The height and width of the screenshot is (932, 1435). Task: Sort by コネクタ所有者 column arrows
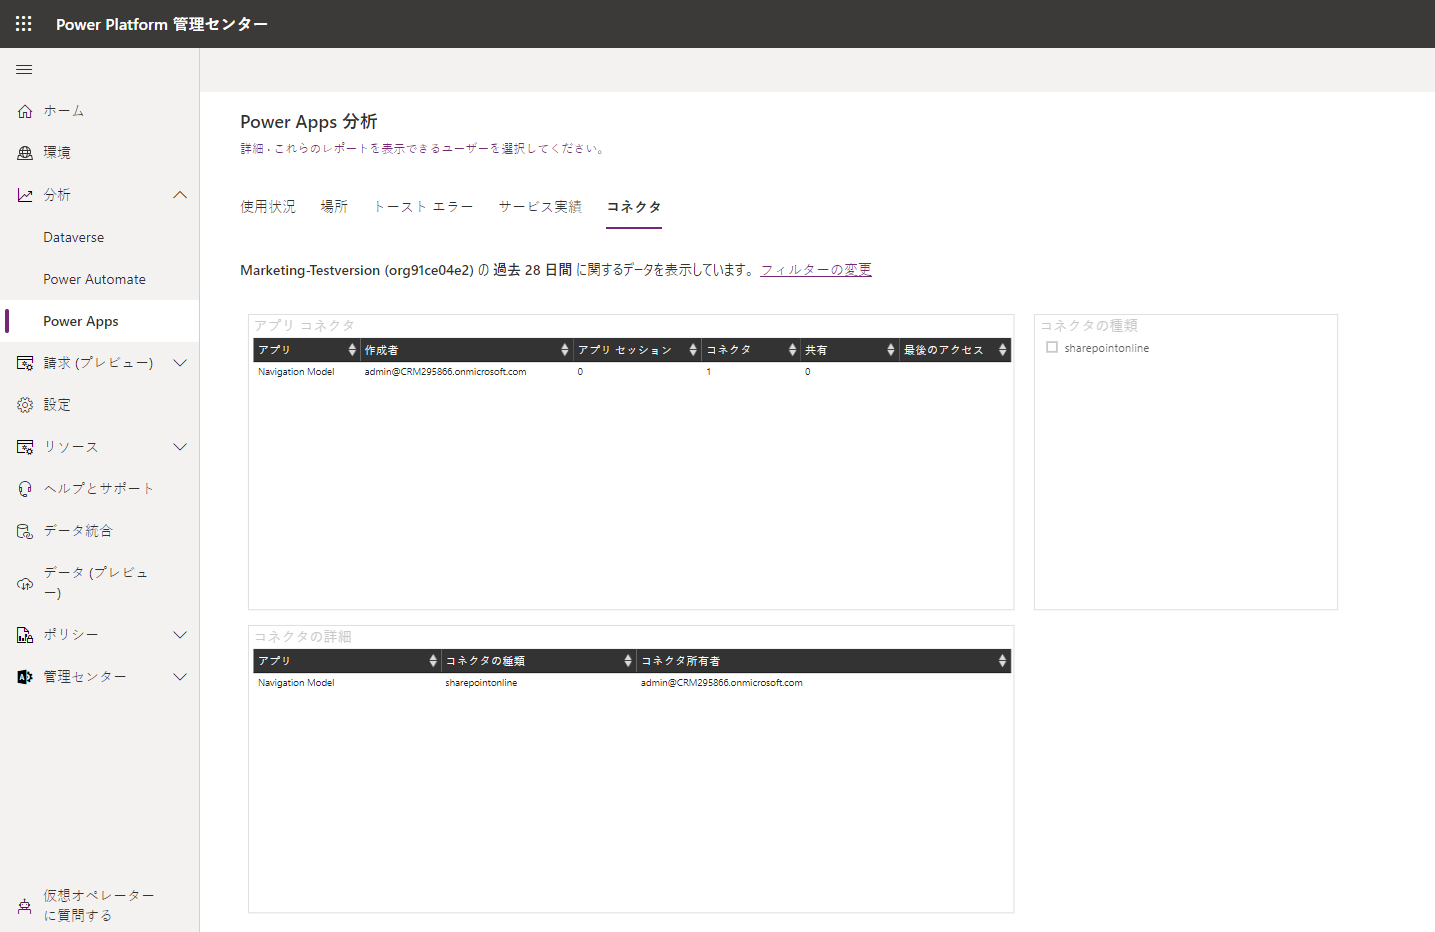(x=1002, y=661)
